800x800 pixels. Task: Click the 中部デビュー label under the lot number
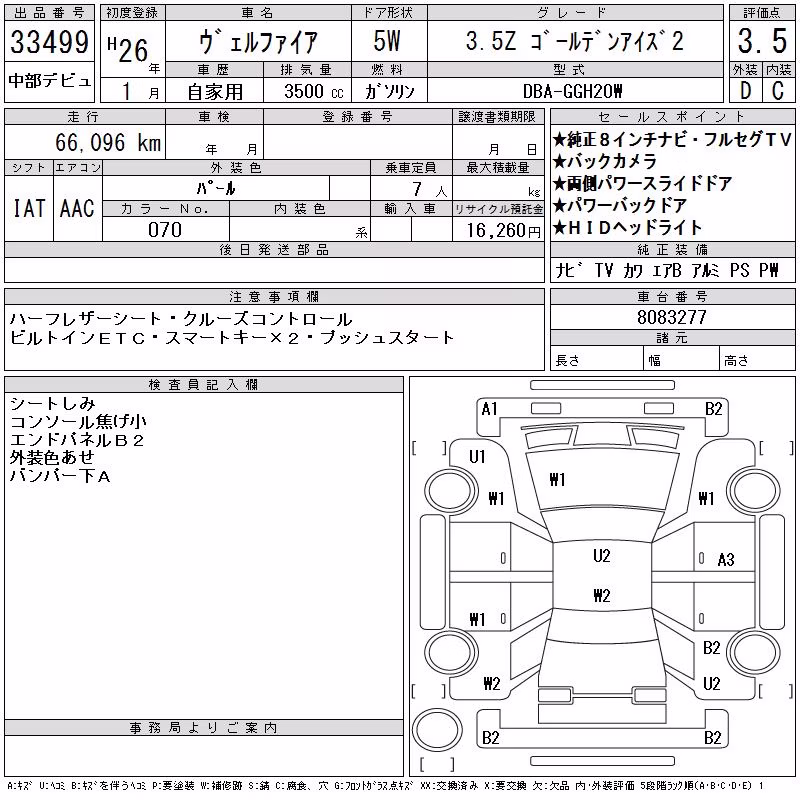49,81
